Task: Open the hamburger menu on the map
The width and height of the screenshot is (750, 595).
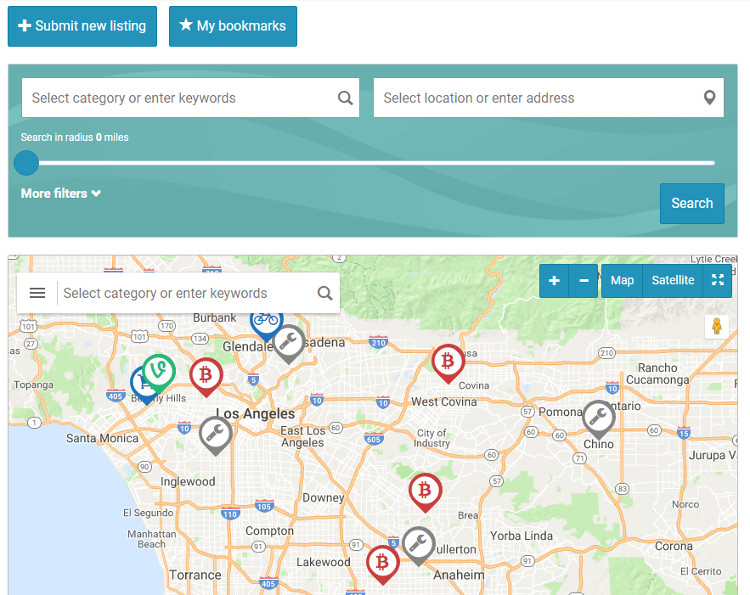Action: click(37, 293)
